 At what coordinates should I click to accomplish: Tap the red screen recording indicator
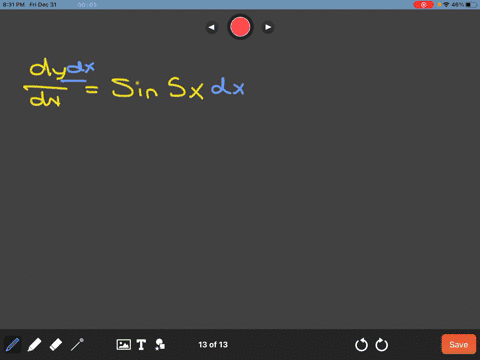click(x=423, y=5)
